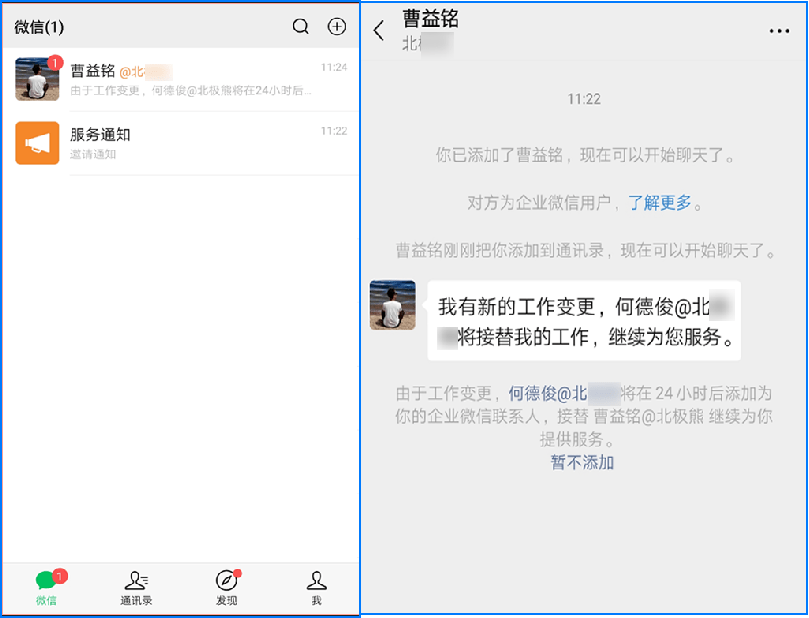This screenshot has width=809, height=618.
Task: Switch to the 微信 chats tab
Action: point(47,588)
